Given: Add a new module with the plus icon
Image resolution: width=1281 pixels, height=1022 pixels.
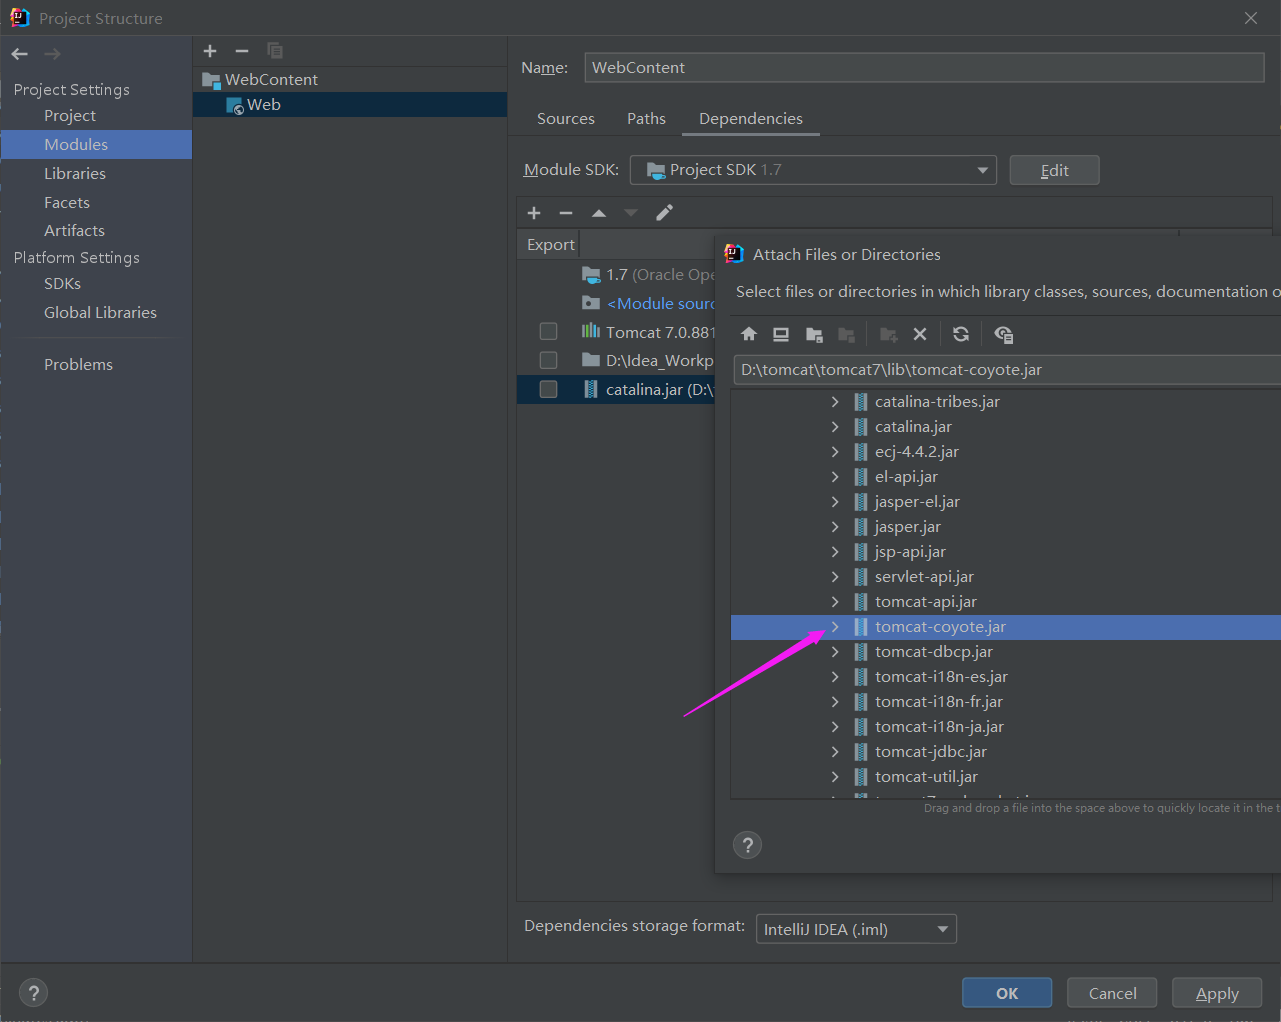Looking at the screenshot, I should pyautogui.click(x=210, y=51).
